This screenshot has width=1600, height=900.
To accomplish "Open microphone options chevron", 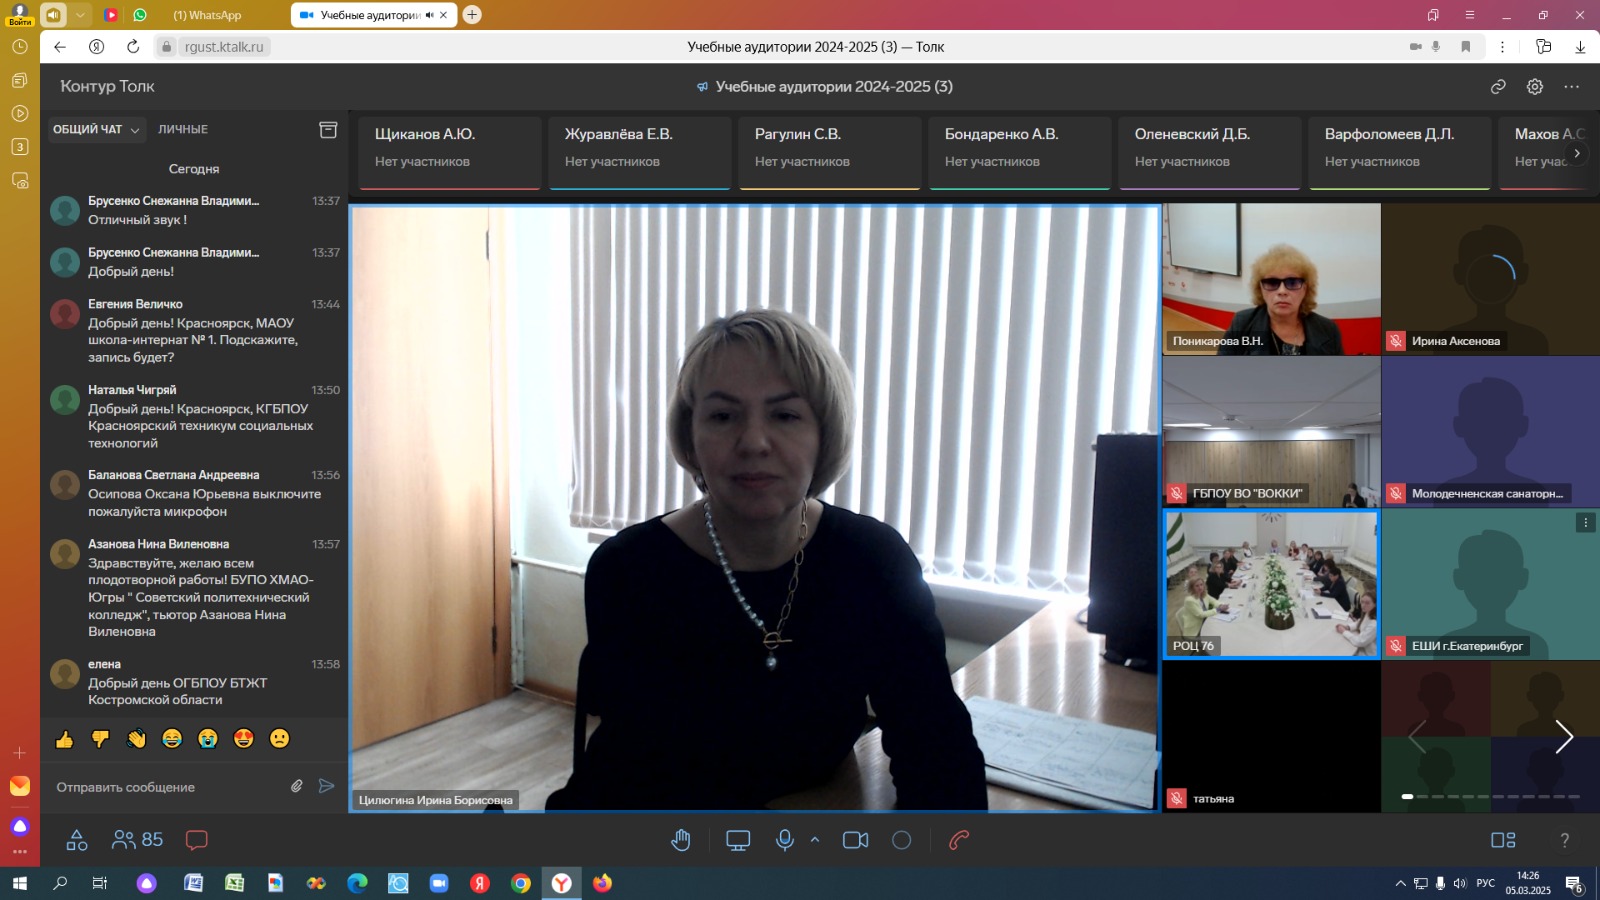I will [815, 840].
